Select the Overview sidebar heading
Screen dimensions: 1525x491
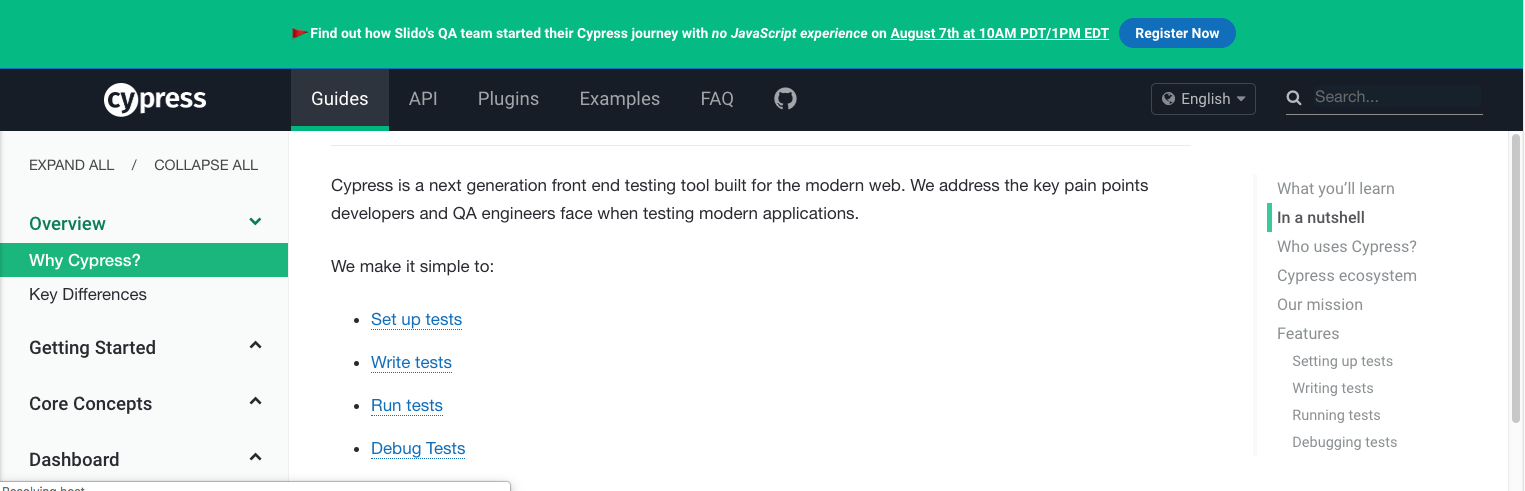[67, 224]
